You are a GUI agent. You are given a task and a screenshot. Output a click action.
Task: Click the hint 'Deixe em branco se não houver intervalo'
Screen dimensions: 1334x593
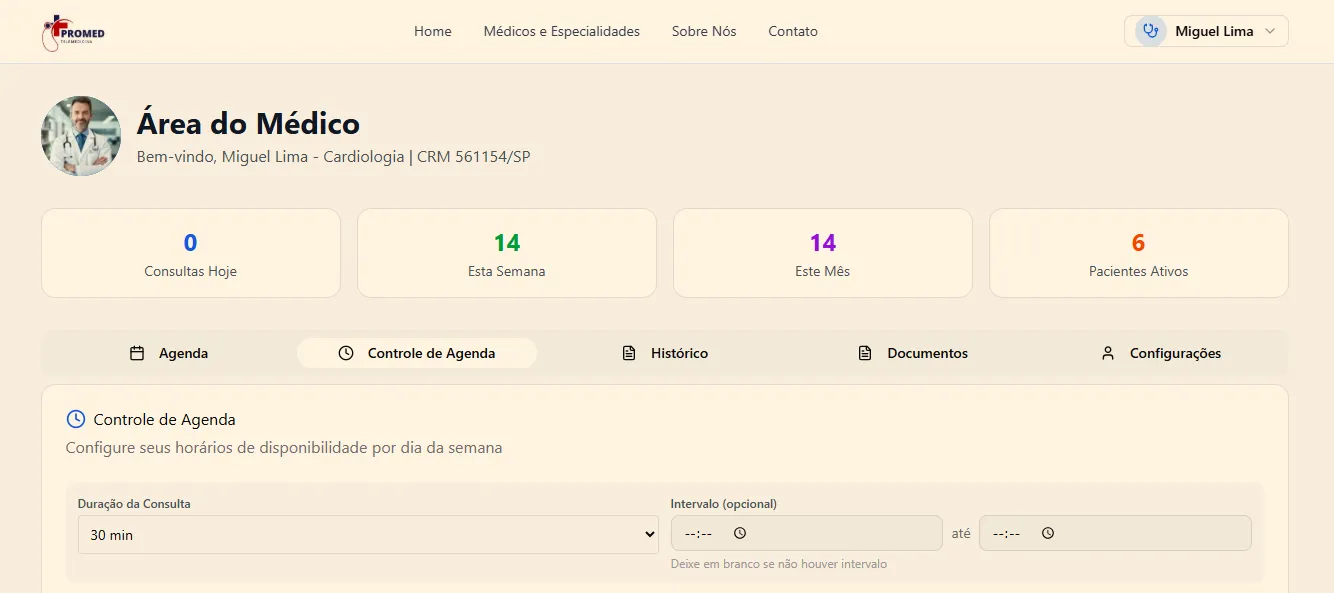(x=779, y=564)
